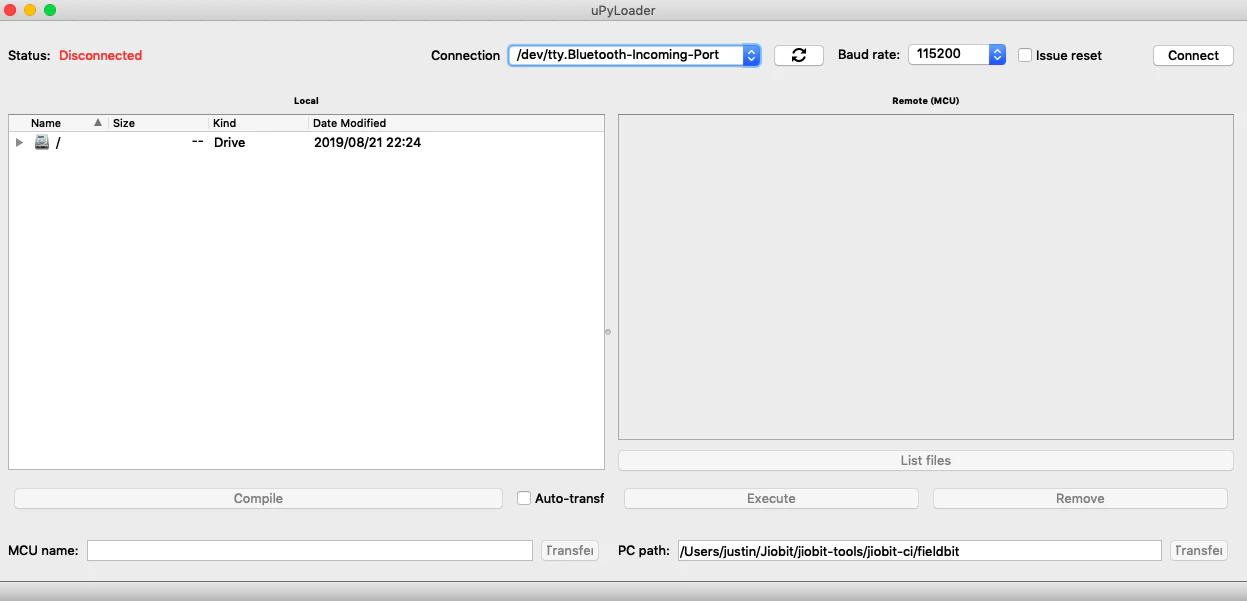This screenshot has width=1247, height=601.
Task: Click Transfer button next to PC path
Action: [1198, 550]
